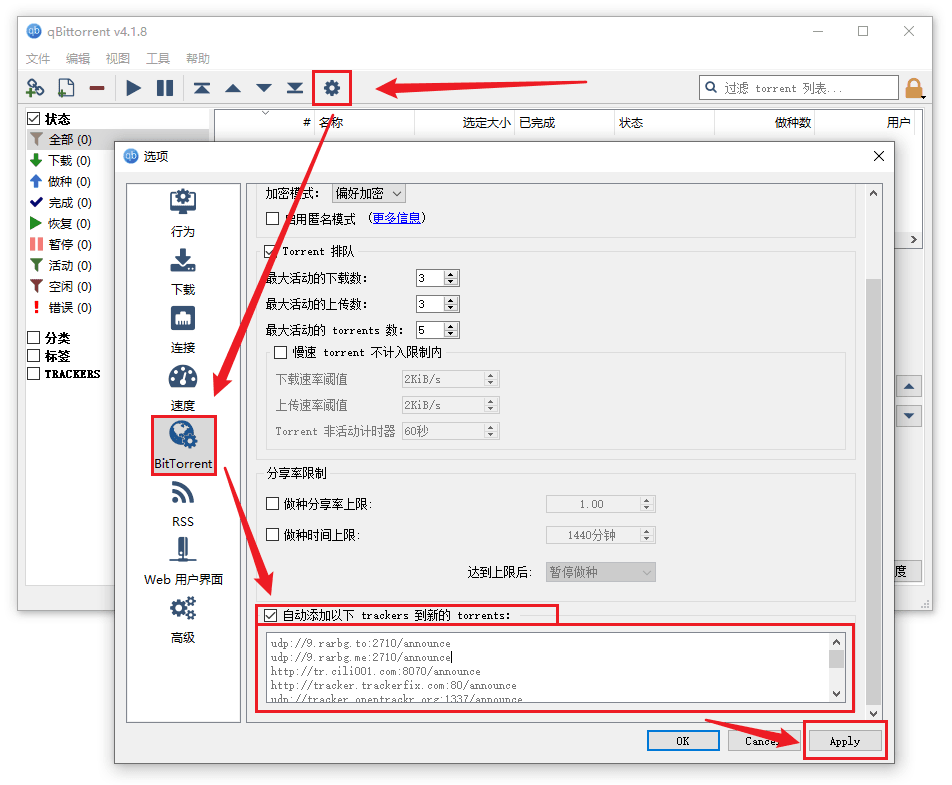
Task: Click the Apply button
Action: 844,741
